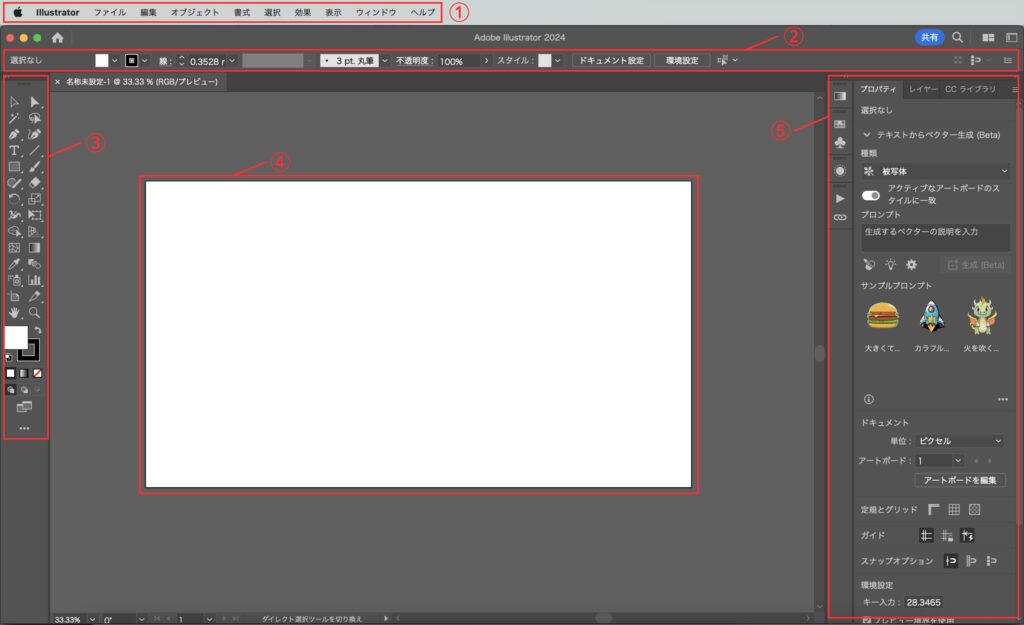Viewport: 1024px width, 625px height.
Task: Select the Hand tool
Action: coord(14,313)
